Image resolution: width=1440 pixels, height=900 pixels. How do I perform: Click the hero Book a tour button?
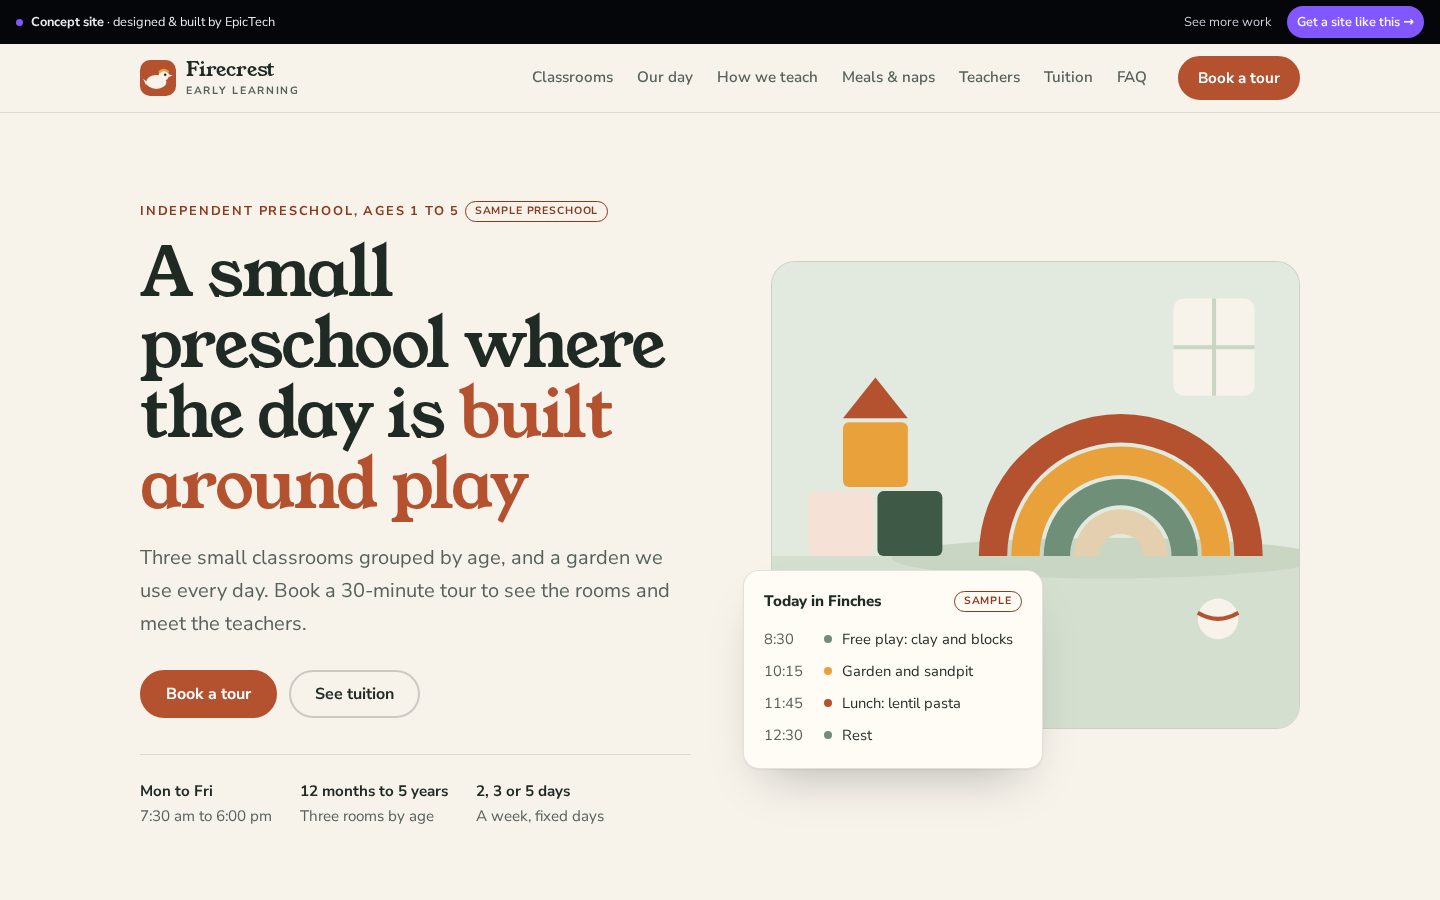point(208,694)
